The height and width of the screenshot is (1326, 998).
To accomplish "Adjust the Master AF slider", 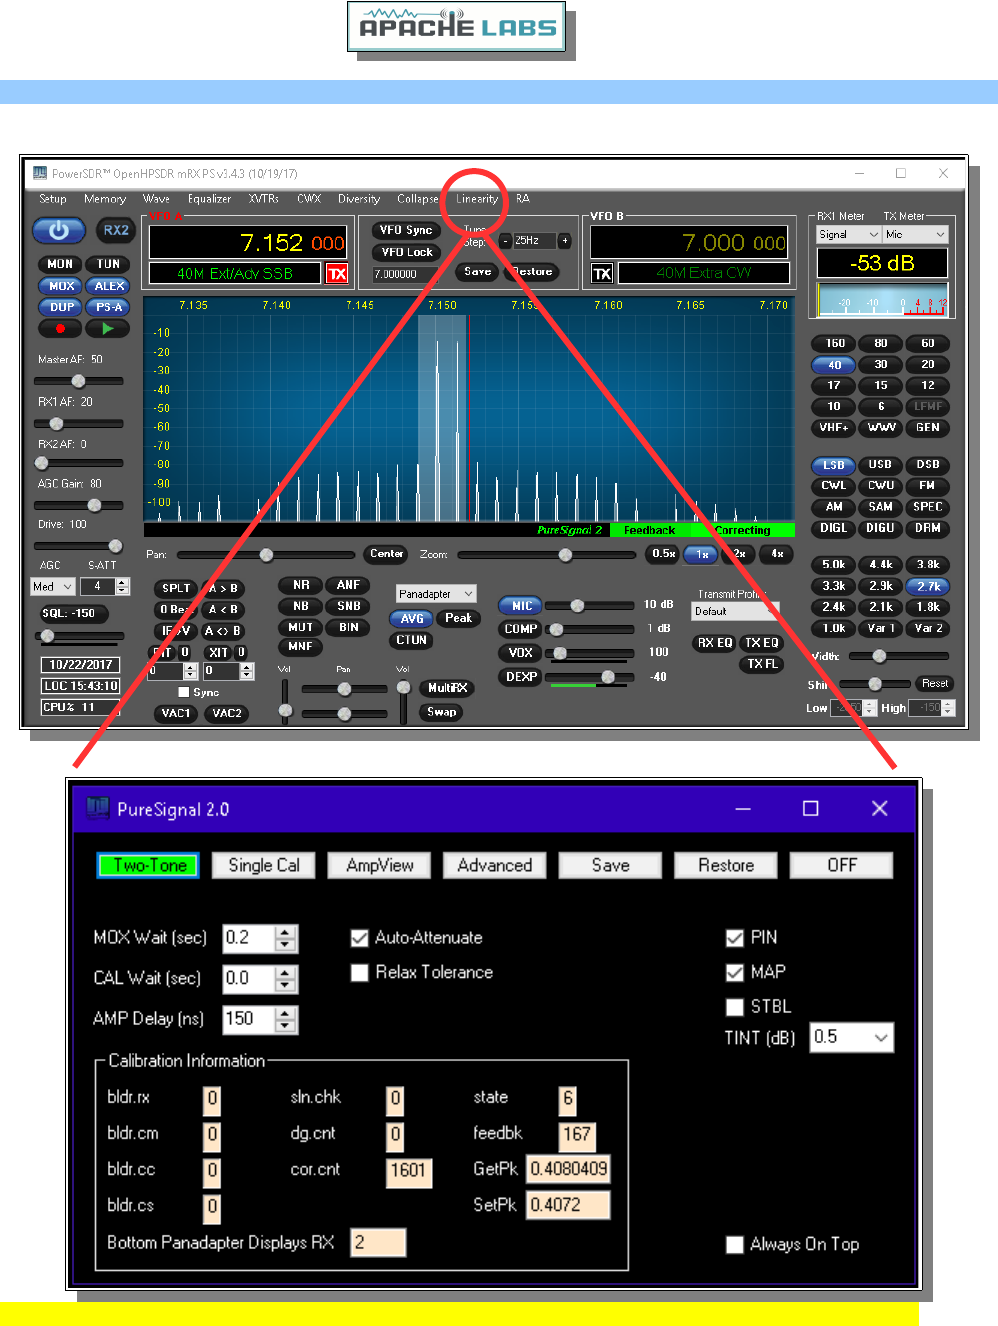I will click(79, 381).
